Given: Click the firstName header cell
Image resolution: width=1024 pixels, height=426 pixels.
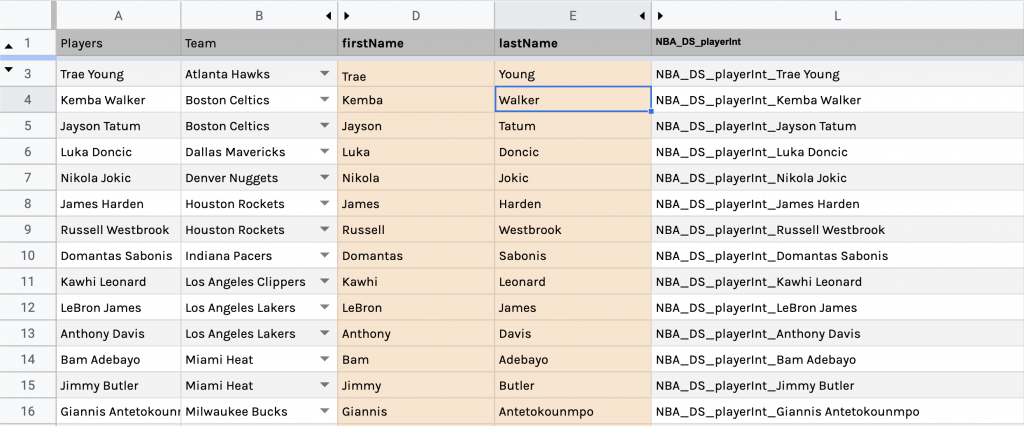Looking at the screenshot, I should [415, 44].
